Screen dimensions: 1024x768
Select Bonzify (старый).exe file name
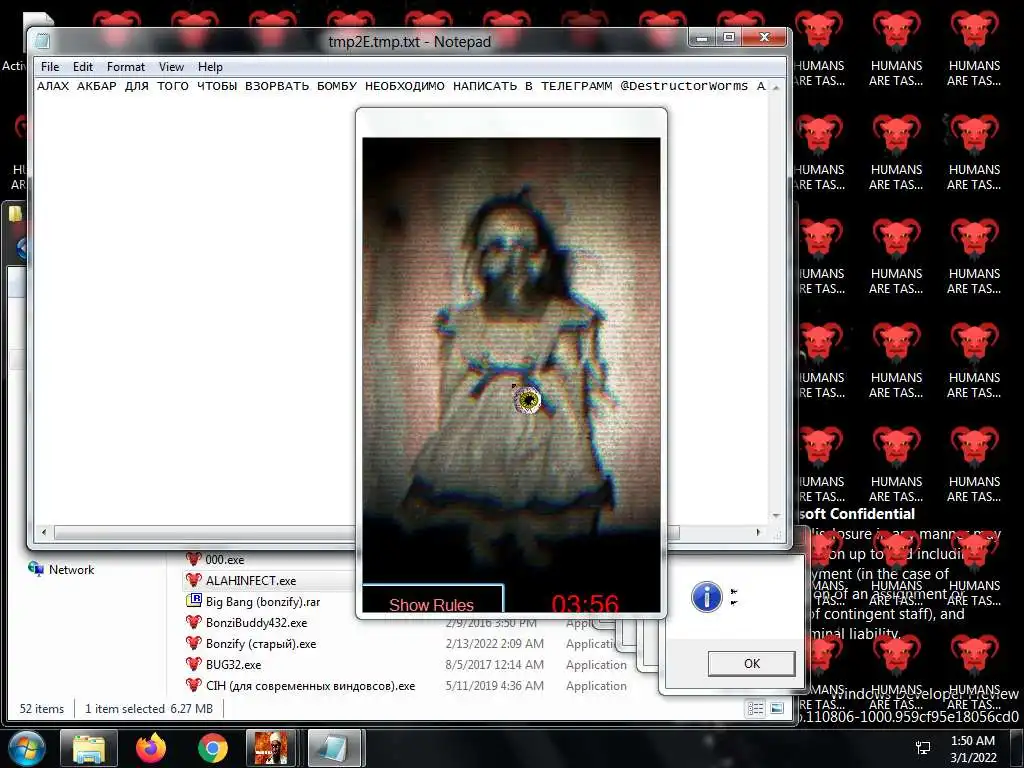(x=261, y=643)
